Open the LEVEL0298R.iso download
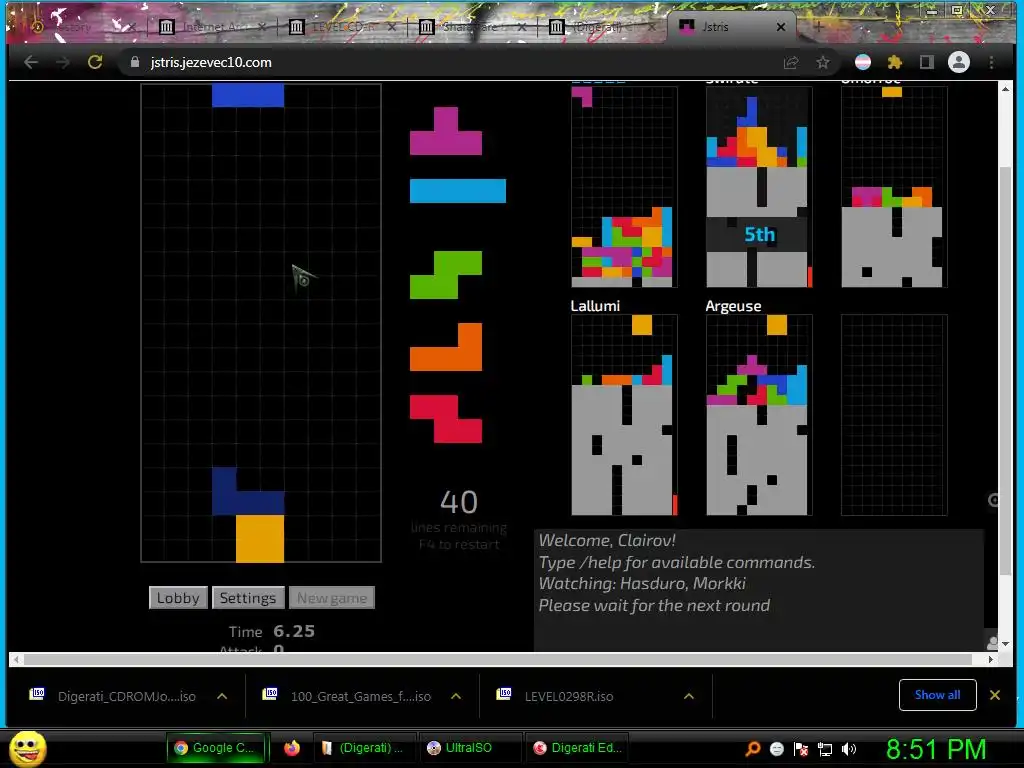1024x768 pixels. pyautogui.click(x=569, y=696)
